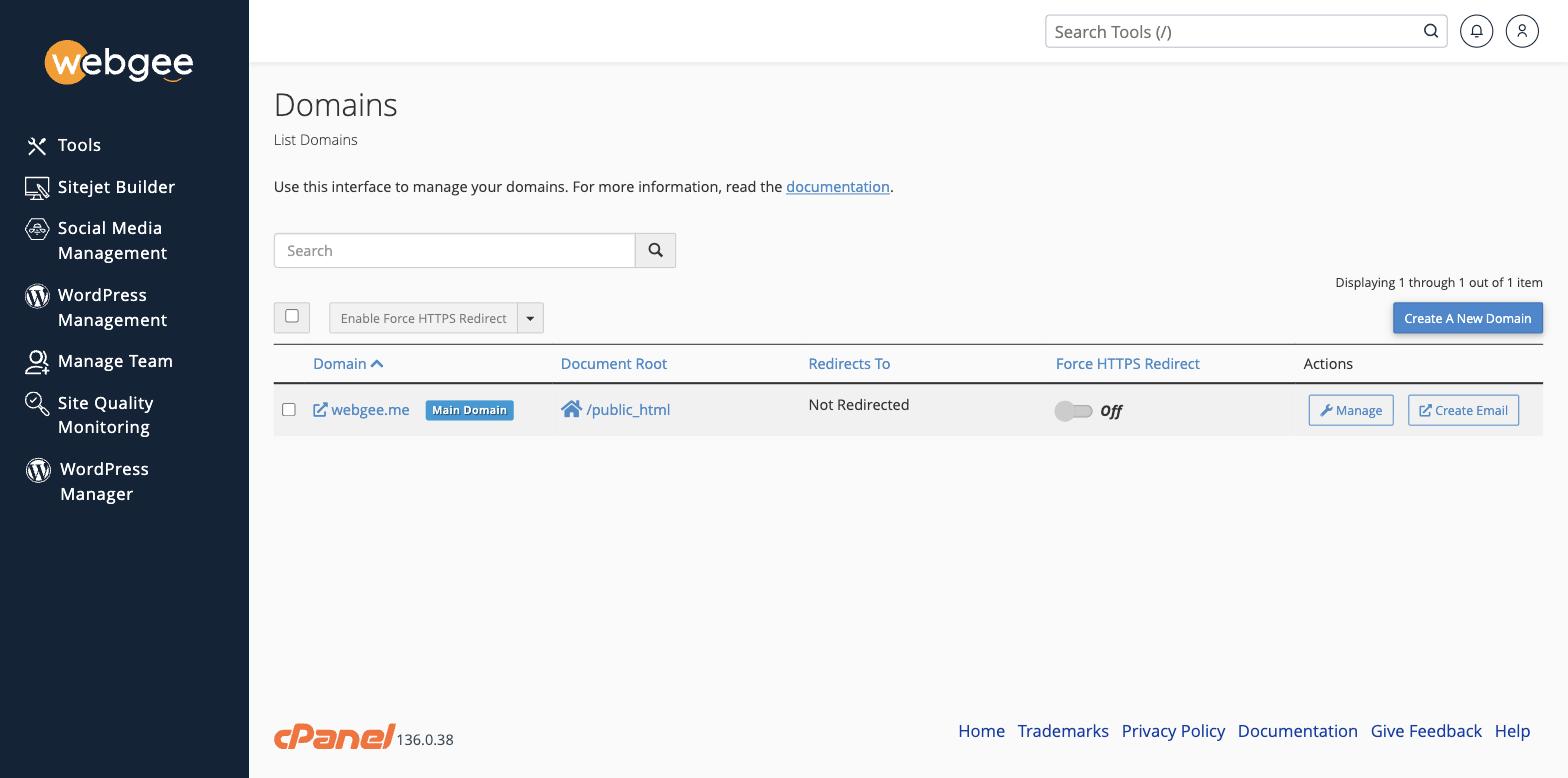Viewport: 1568px width, 778px height.
Task: Click the Social Media Management icon
Action: point(37,229)
